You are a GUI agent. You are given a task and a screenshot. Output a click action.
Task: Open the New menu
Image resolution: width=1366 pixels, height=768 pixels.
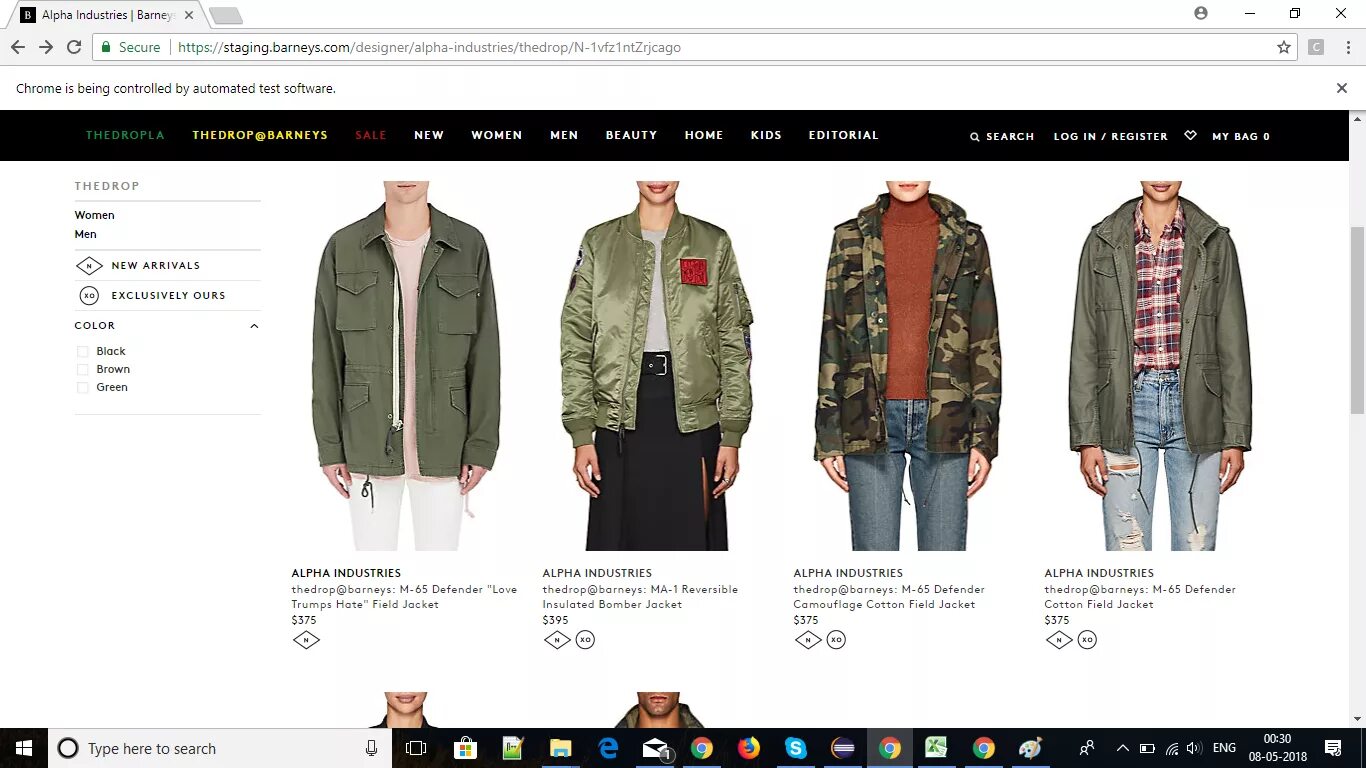pyautogui.click(x=429, y=135)
